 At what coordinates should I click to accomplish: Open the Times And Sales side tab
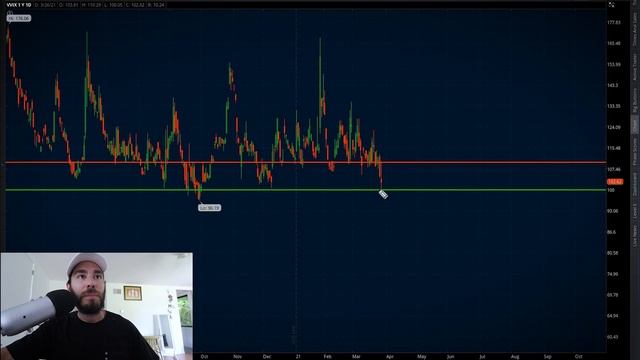pyautogui.click(x=635, y=29)
